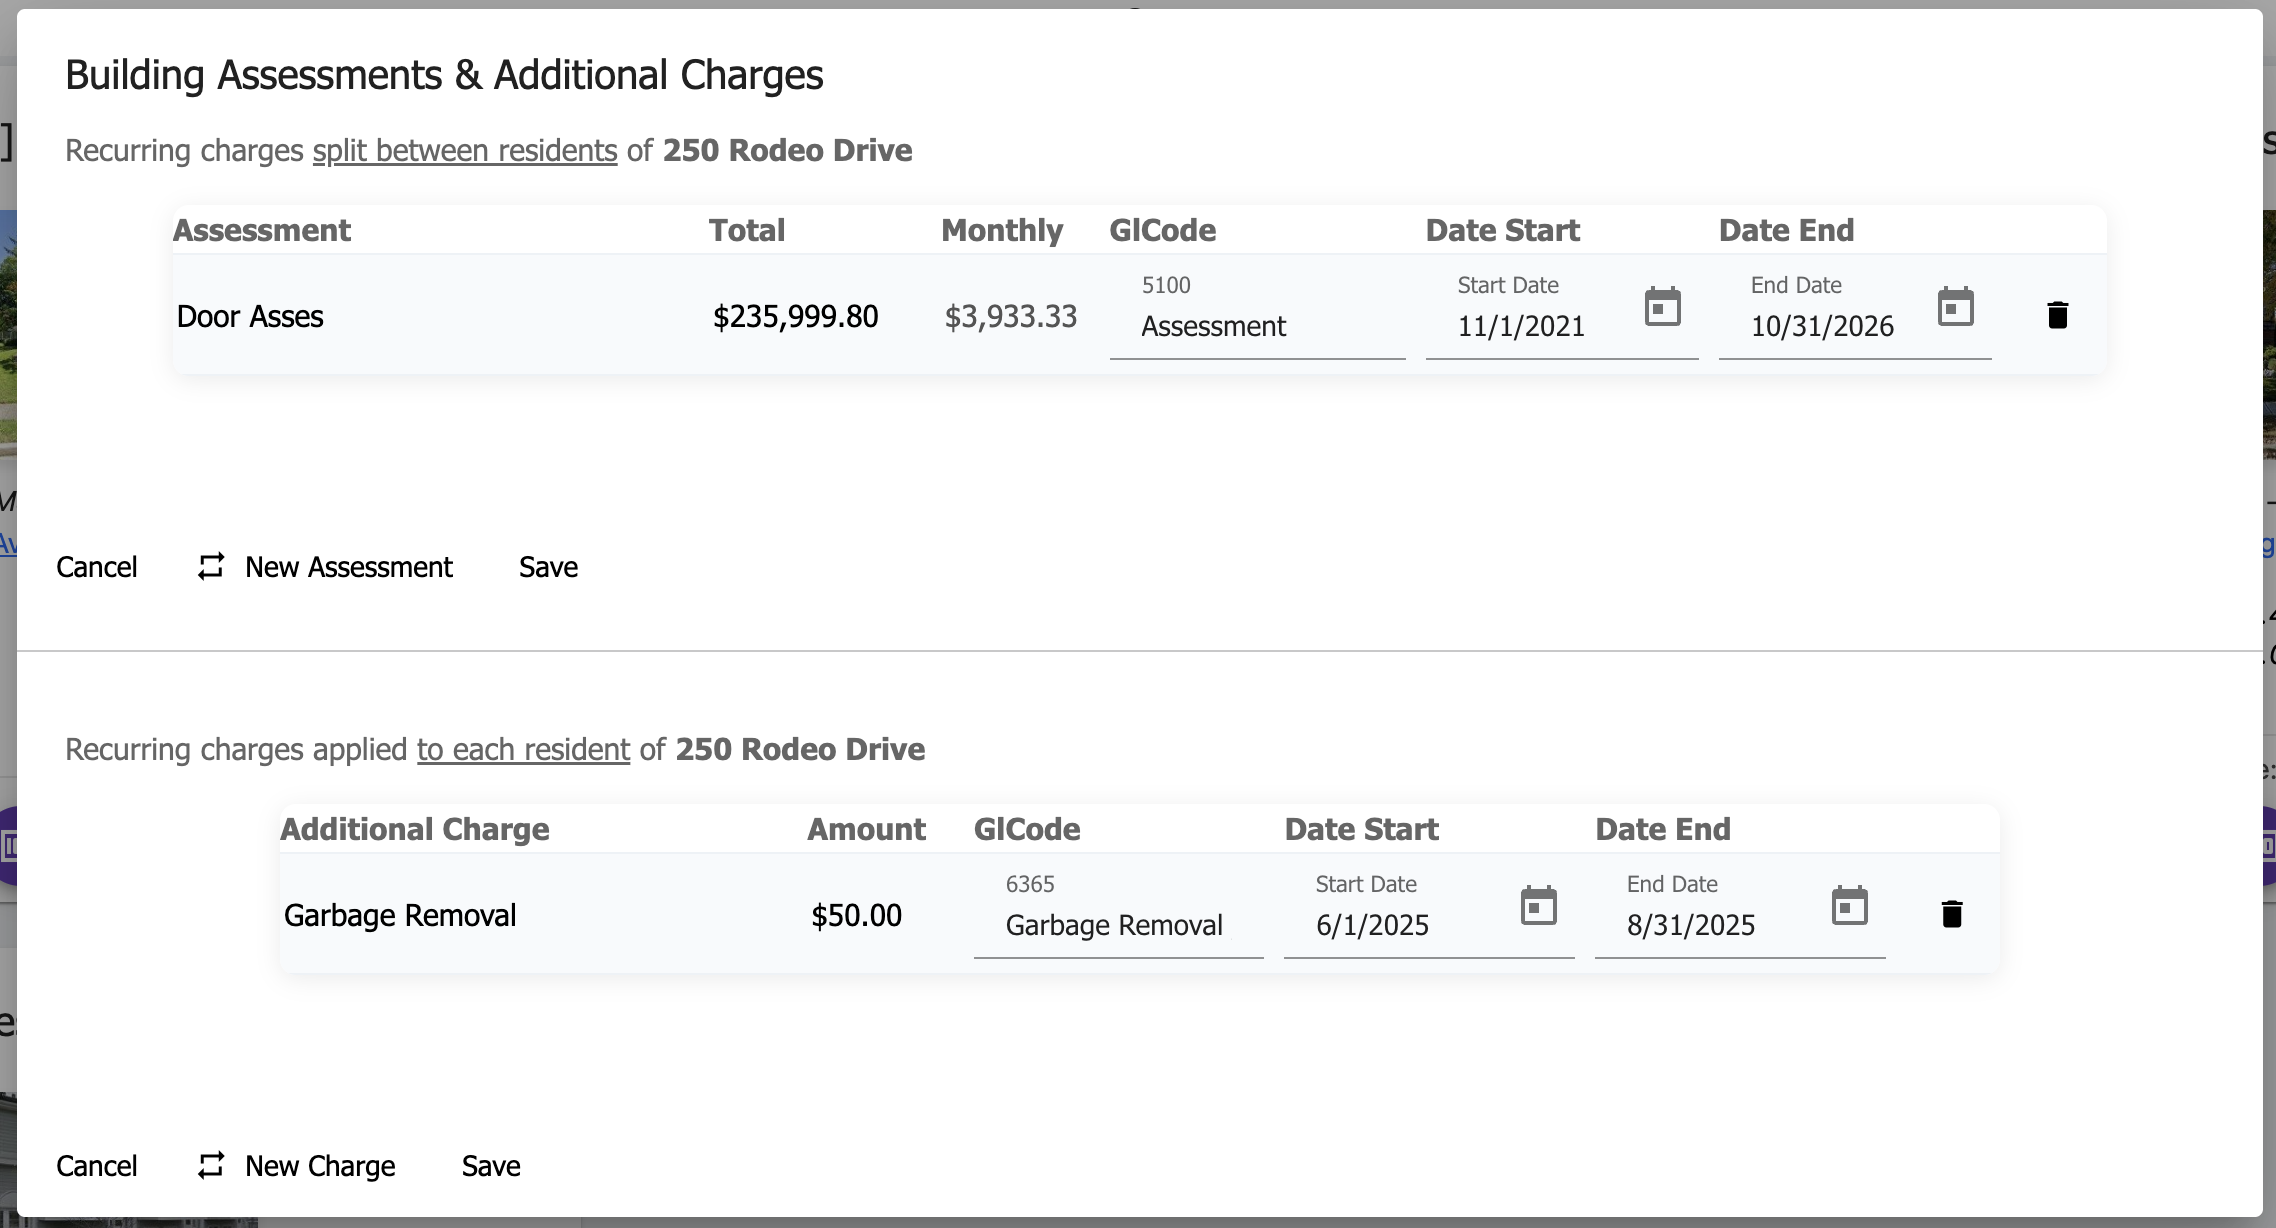Open the 6365 Garbage Removal GlCode dropdown
The image size is (2276, 1228).
[1118, 914]
